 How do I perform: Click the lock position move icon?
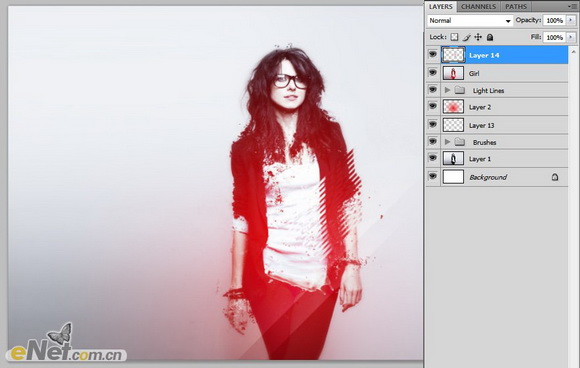(478, 37)
